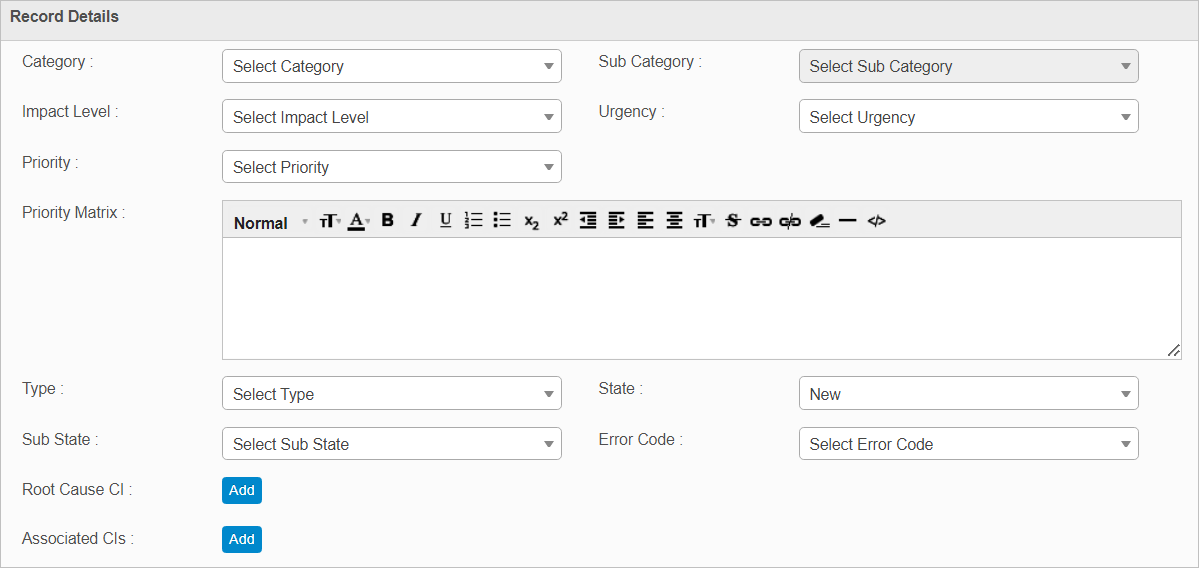Open the Select Urgency dropdown
This screenshot has width=1199, height=568.
tap(968, 117)
